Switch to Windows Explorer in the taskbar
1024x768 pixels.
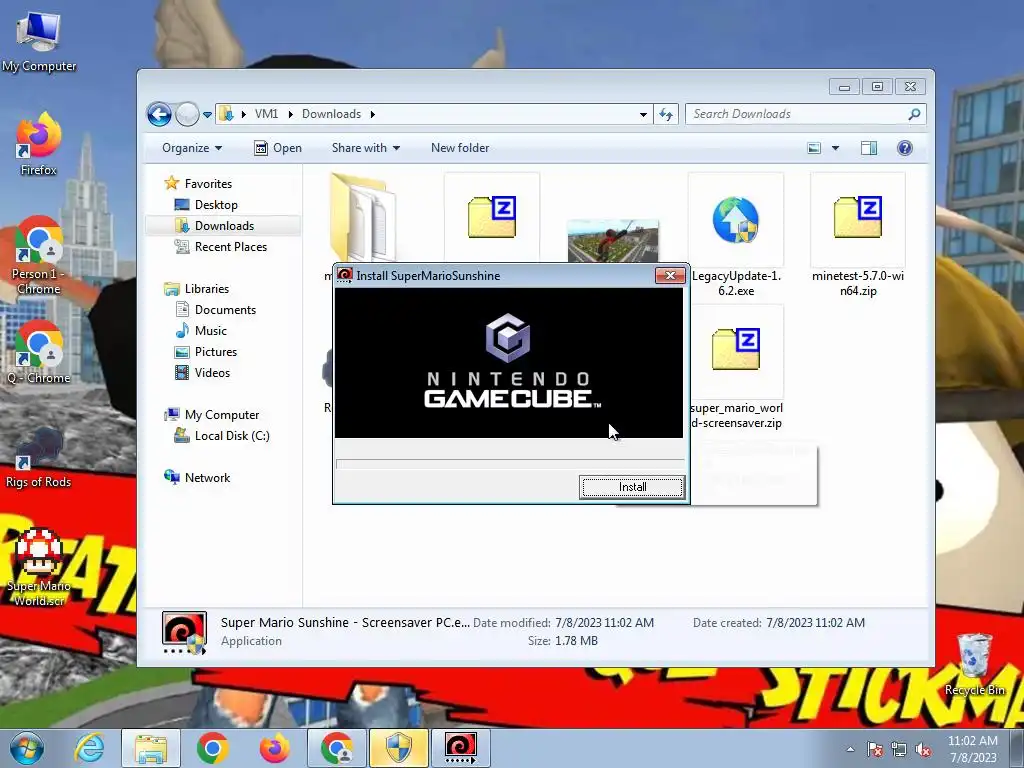pyautogui.click(x=151, y=748)
